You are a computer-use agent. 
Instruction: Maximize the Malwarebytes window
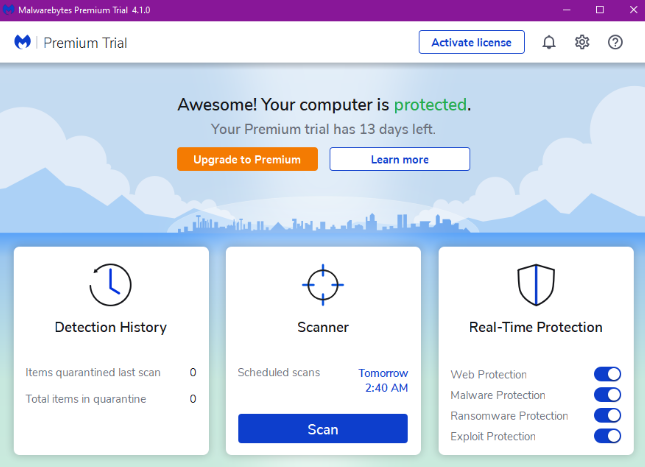coord(600,10)
